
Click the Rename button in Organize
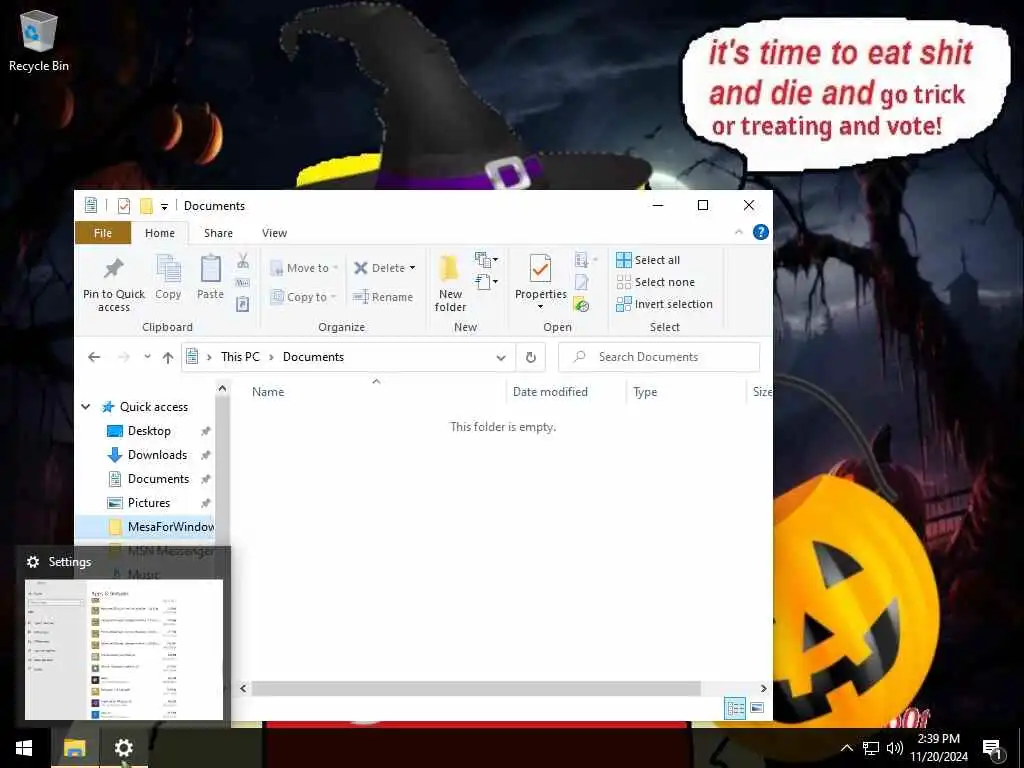tap(383, 297)
